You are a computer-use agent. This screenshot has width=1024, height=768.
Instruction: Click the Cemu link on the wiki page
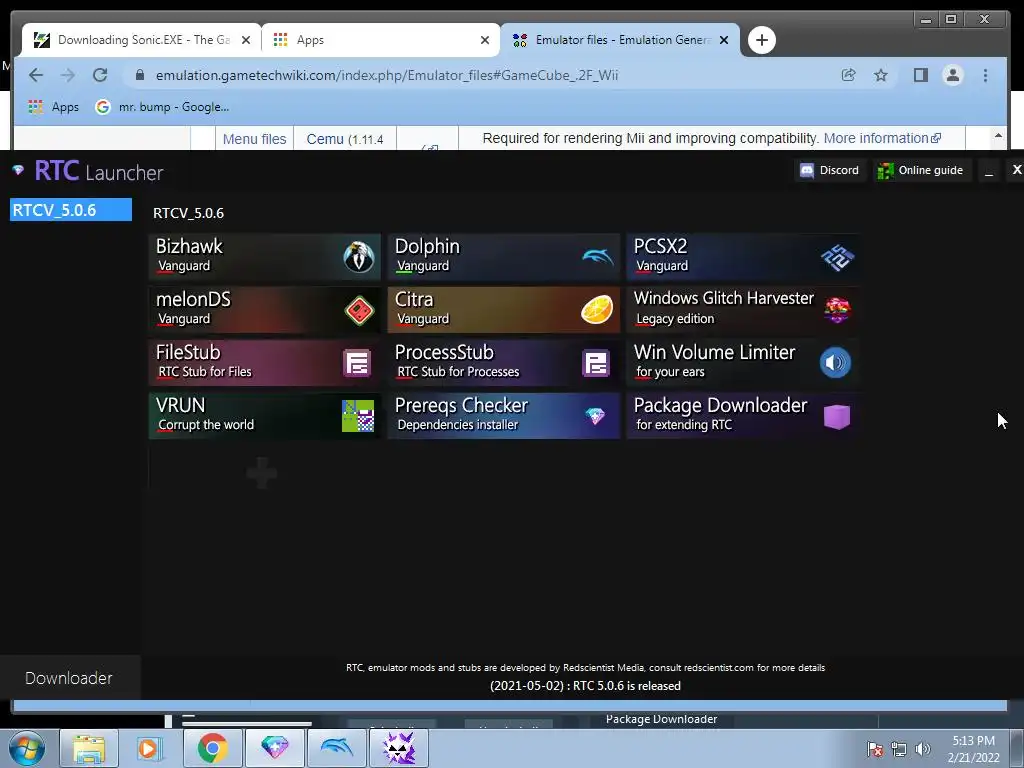325,139
